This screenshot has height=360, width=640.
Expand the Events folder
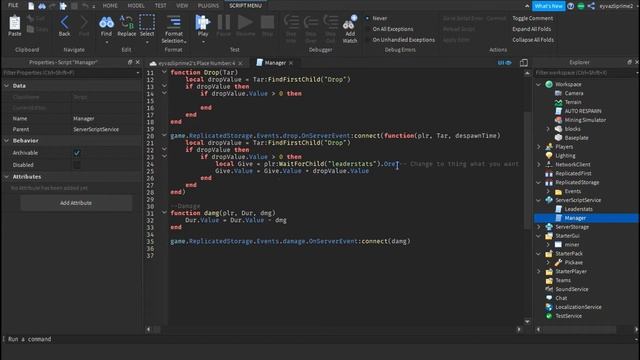click(548, 191)
